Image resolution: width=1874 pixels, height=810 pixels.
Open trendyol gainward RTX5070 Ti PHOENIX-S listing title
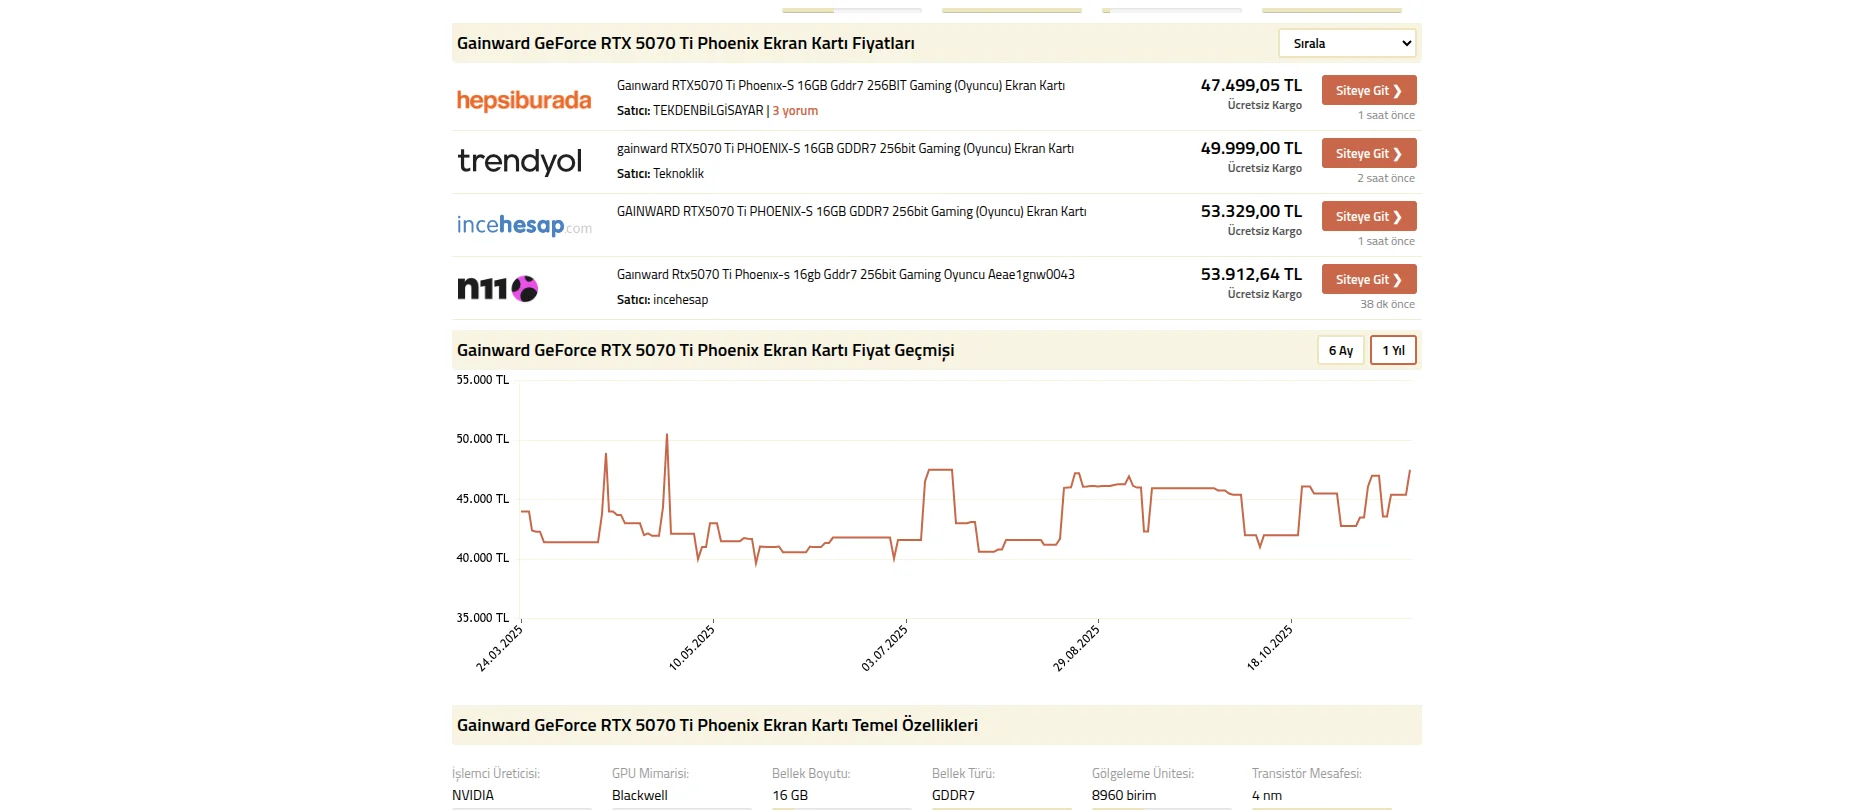click(845, 149)
